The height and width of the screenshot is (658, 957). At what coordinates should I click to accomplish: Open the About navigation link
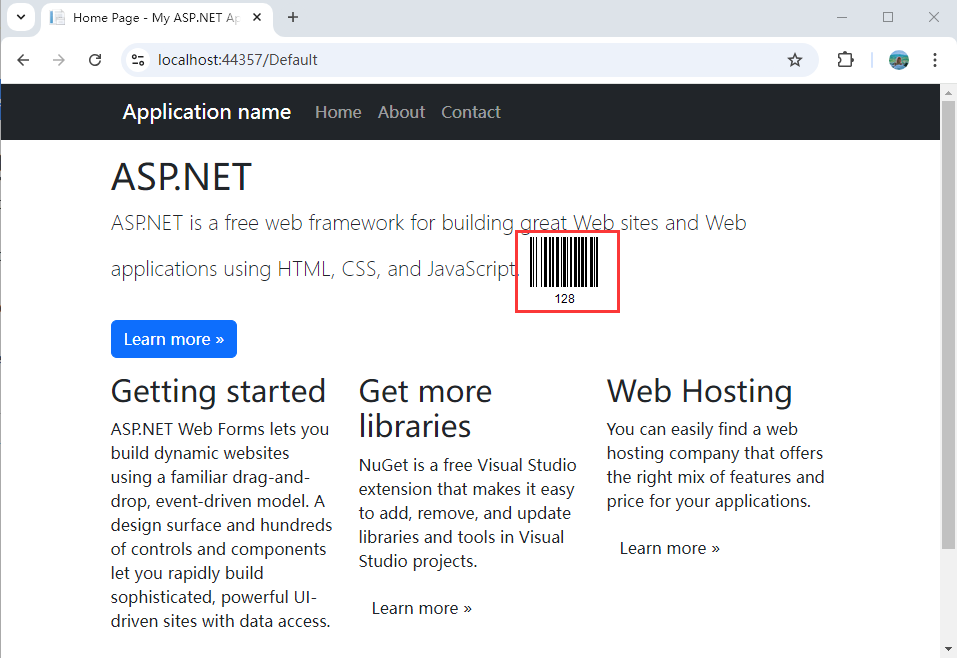[x=401, y=112]
